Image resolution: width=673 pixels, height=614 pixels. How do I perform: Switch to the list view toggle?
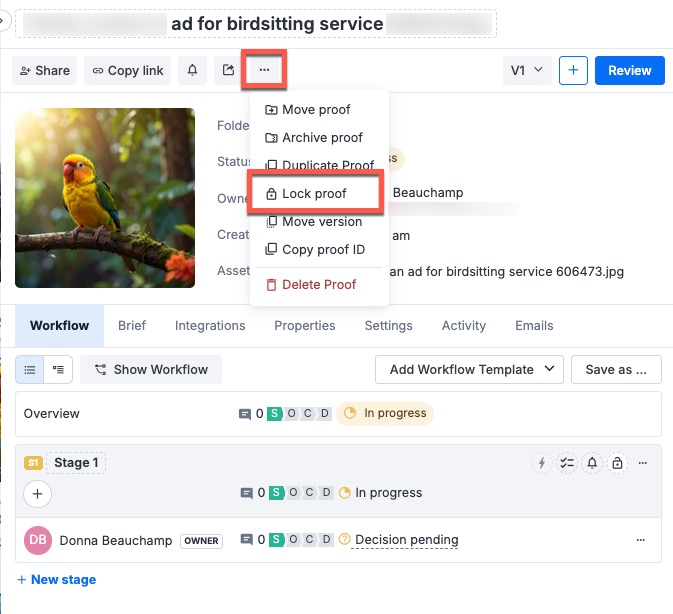pyautogui.click(x=30, y=369)
